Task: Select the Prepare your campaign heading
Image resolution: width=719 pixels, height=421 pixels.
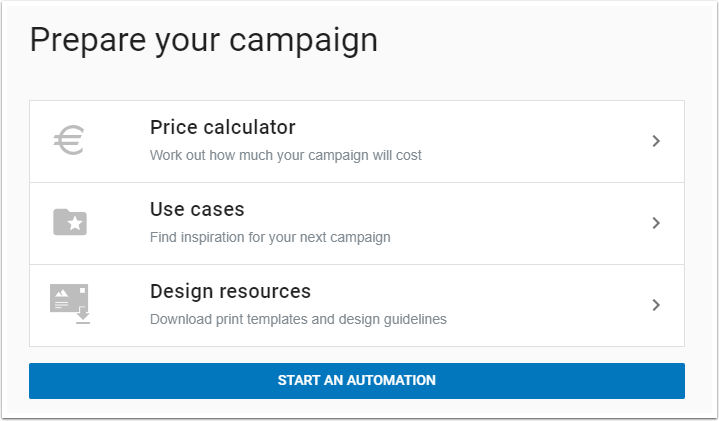Action: pos(204,40)
